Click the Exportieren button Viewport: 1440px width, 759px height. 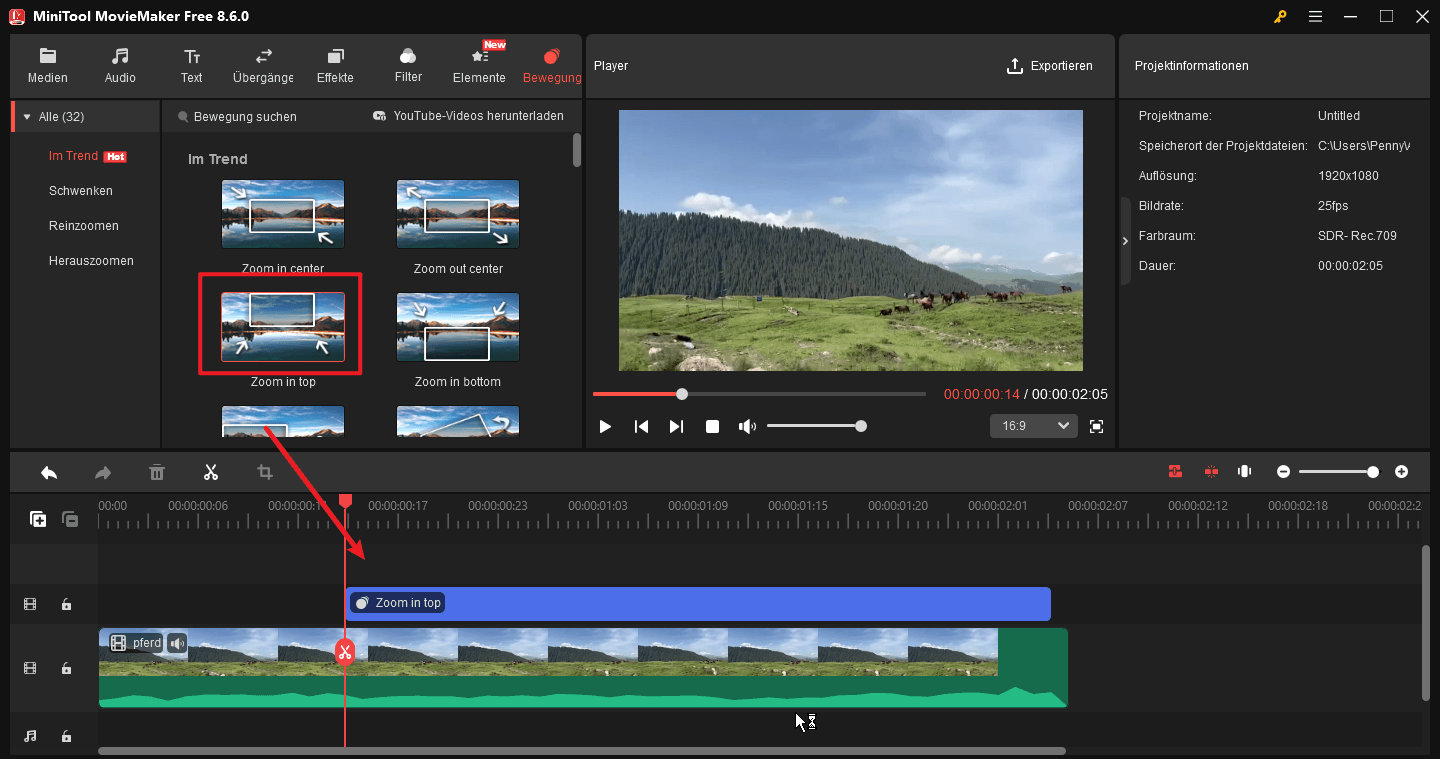(x=1050, y=65)
